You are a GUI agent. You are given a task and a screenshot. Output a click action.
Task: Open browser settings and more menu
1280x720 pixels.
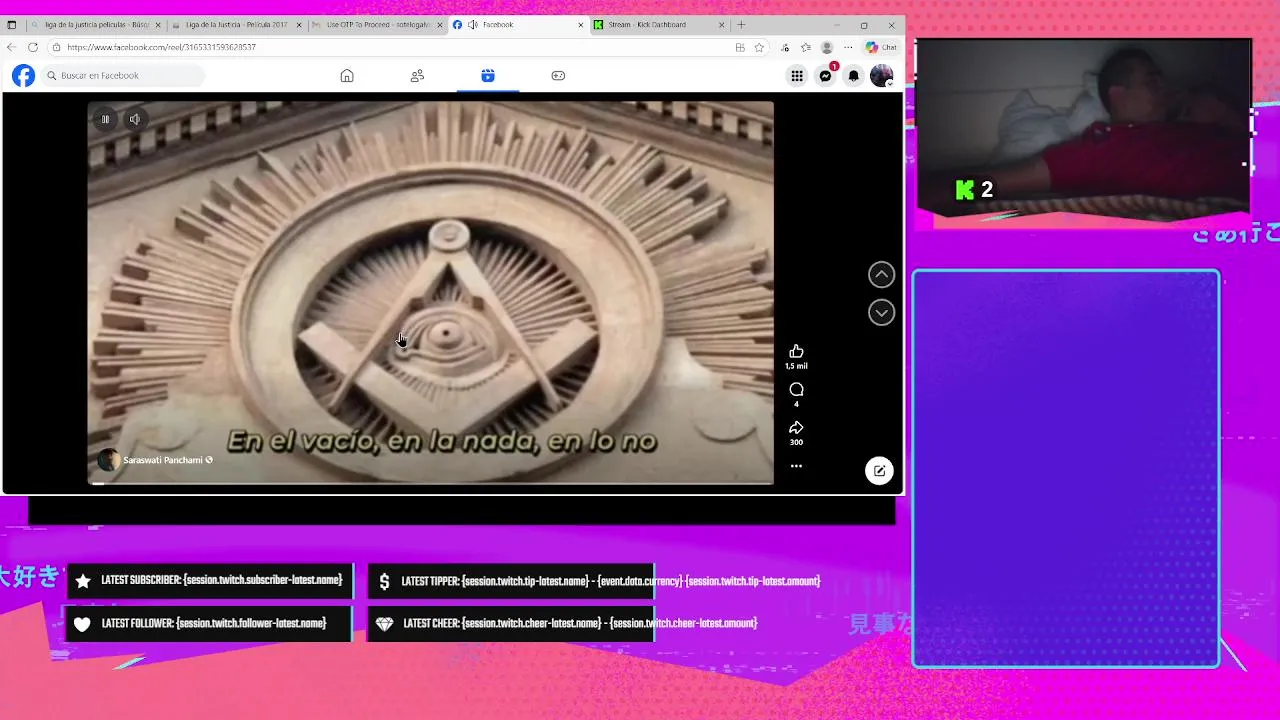848,47
